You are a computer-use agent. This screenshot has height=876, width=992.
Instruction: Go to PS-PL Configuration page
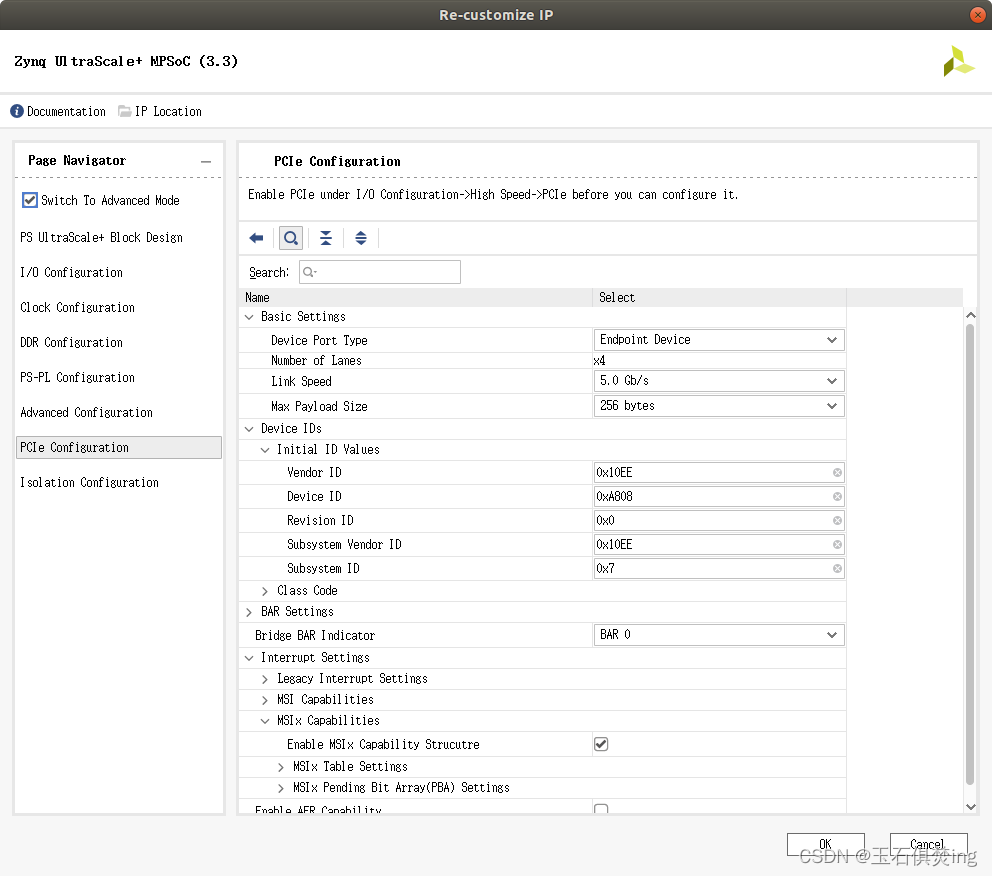77,378
